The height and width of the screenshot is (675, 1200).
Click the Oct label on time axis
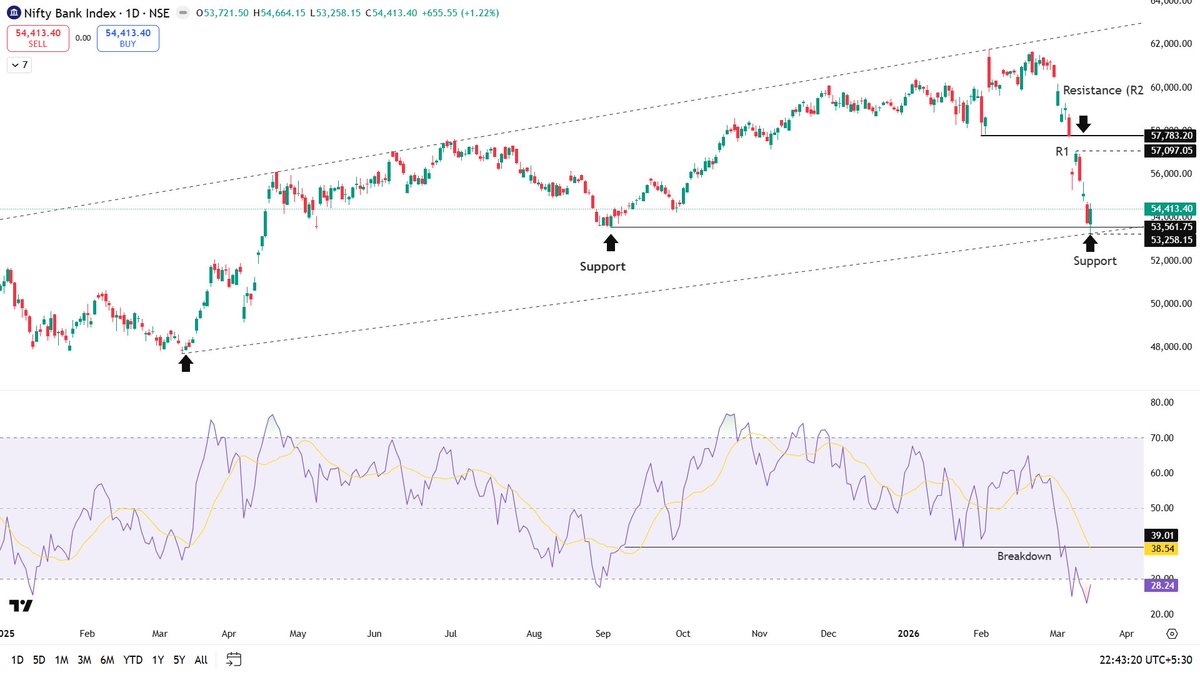[x=683, y=634]
